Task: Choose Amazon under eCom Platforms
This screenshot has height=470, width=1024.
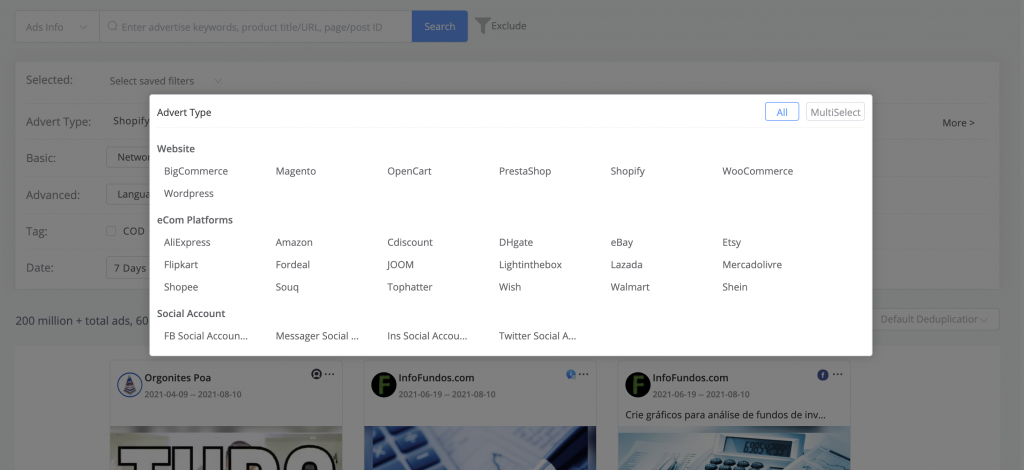Action: [294, 242]
